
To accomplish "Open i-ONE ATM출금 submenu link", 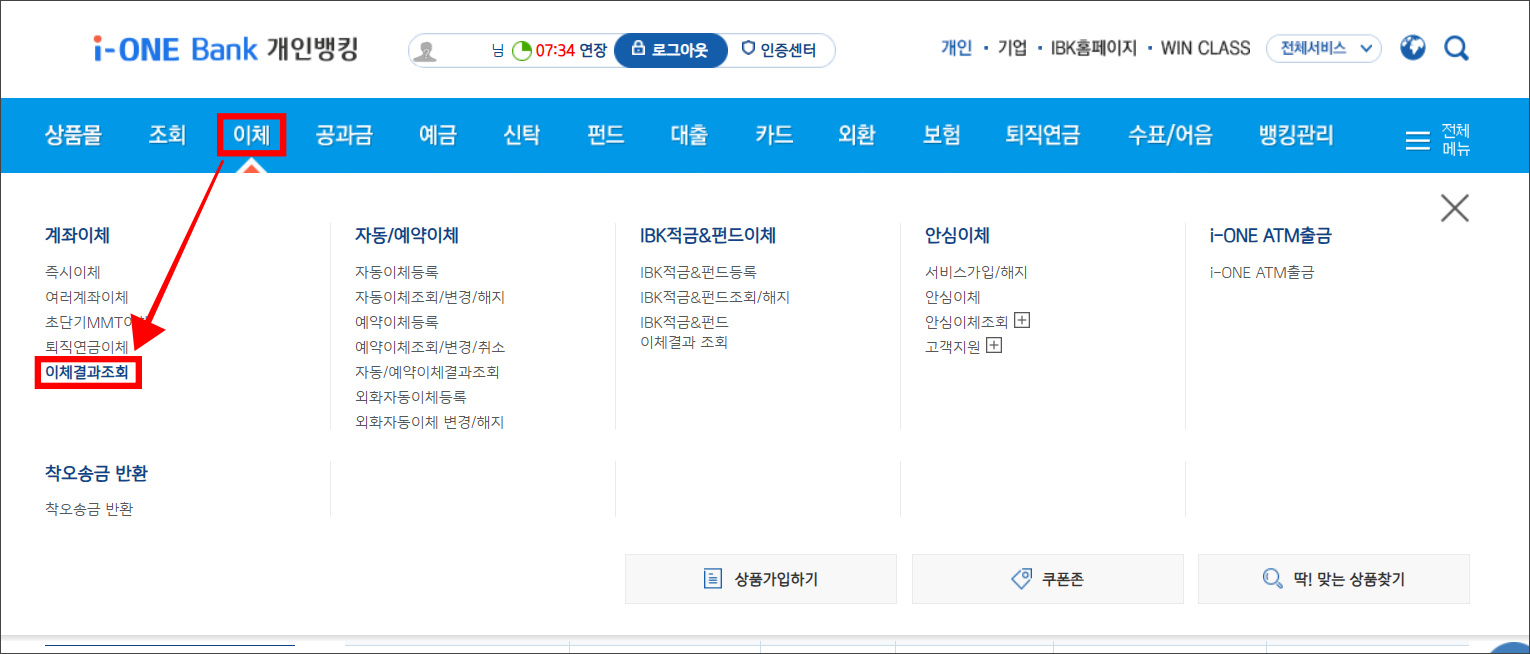I will (x=1262, y=272).
